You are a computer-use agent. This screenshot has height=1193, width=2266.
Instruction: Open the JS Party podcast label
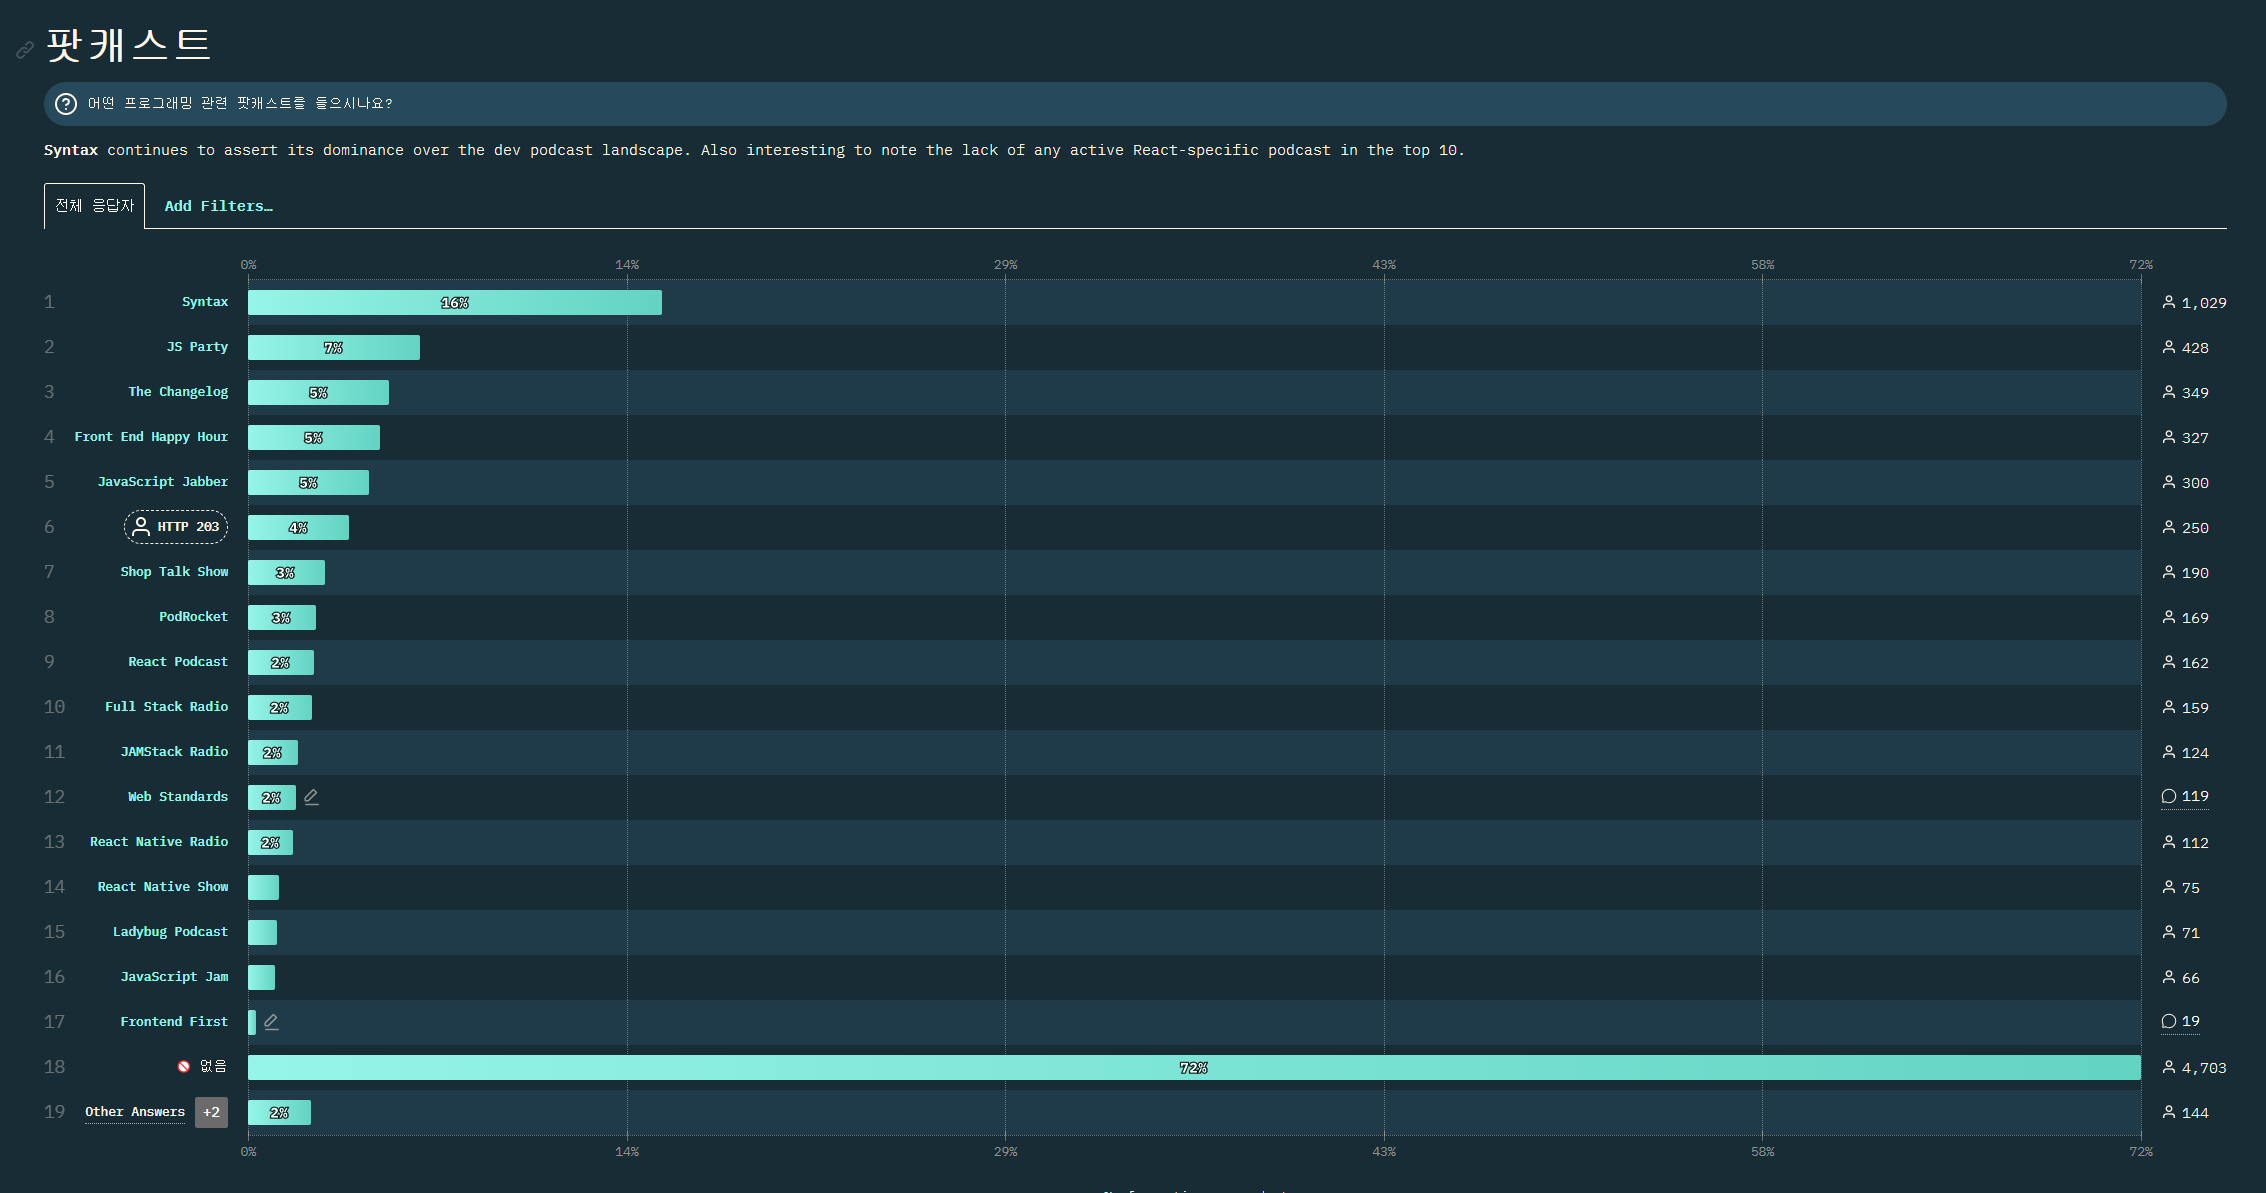pyautogui.click(x=197, y=347)
